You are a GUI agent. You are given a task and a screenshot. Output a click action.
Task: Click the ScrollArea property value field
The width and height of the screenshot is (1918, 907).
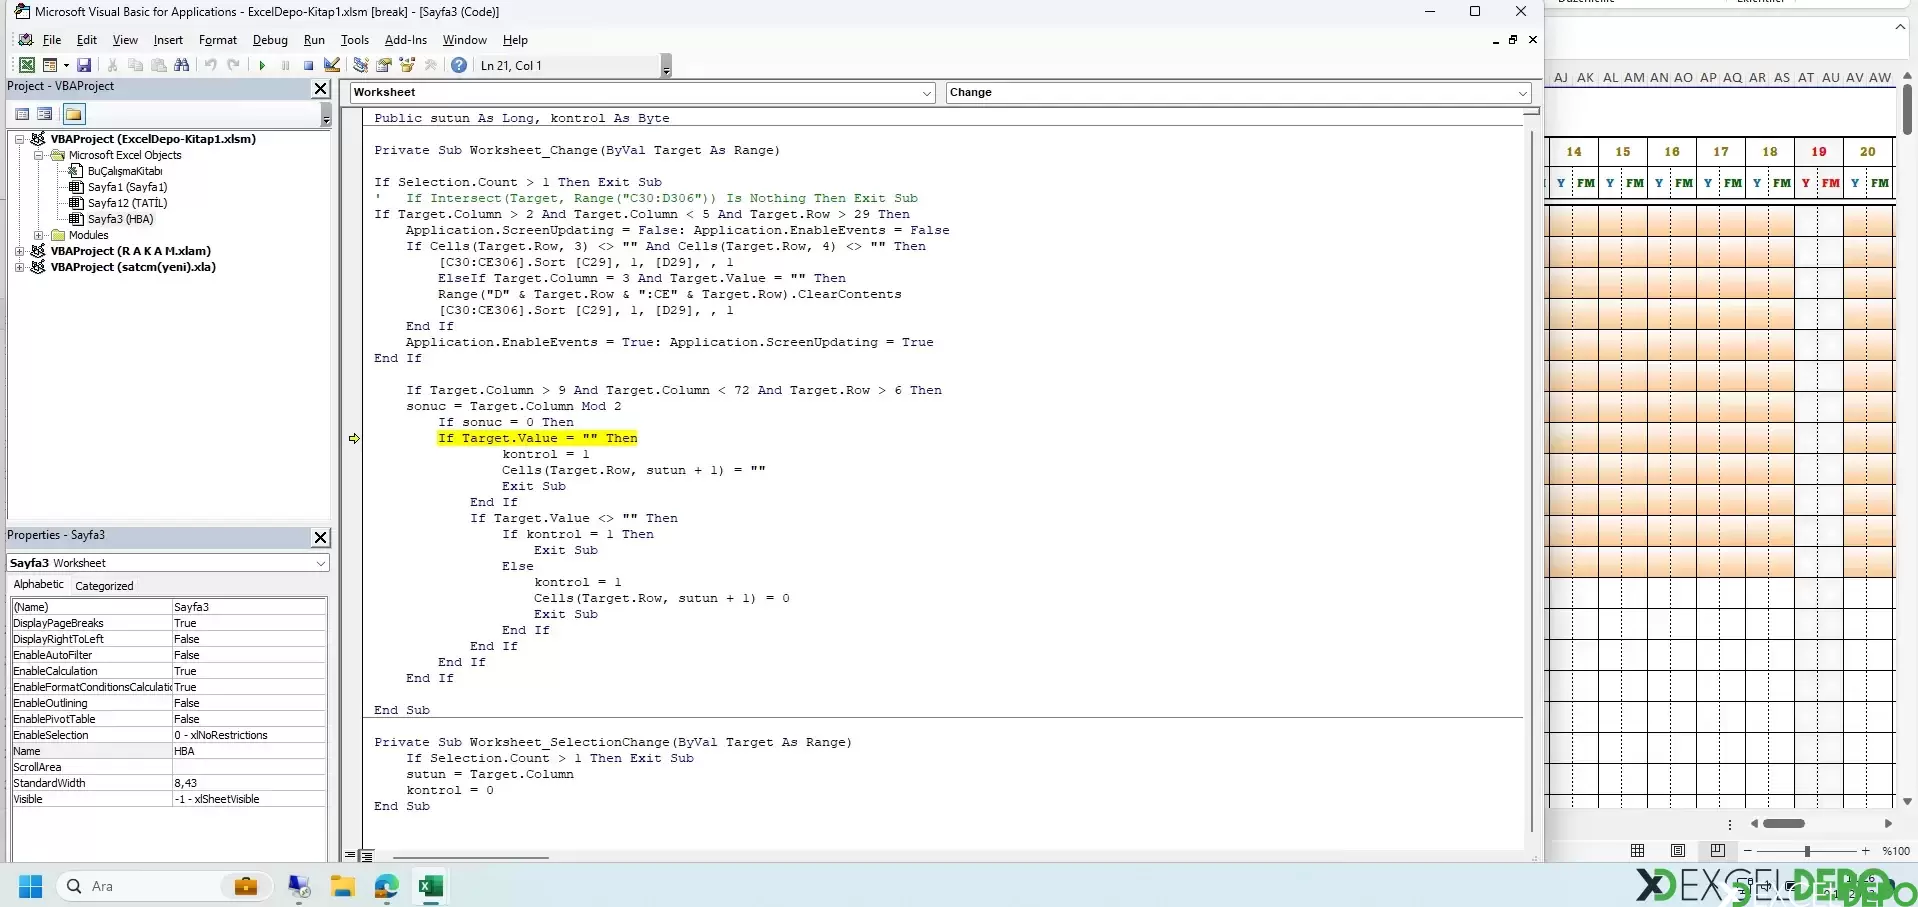coord(249,767)
